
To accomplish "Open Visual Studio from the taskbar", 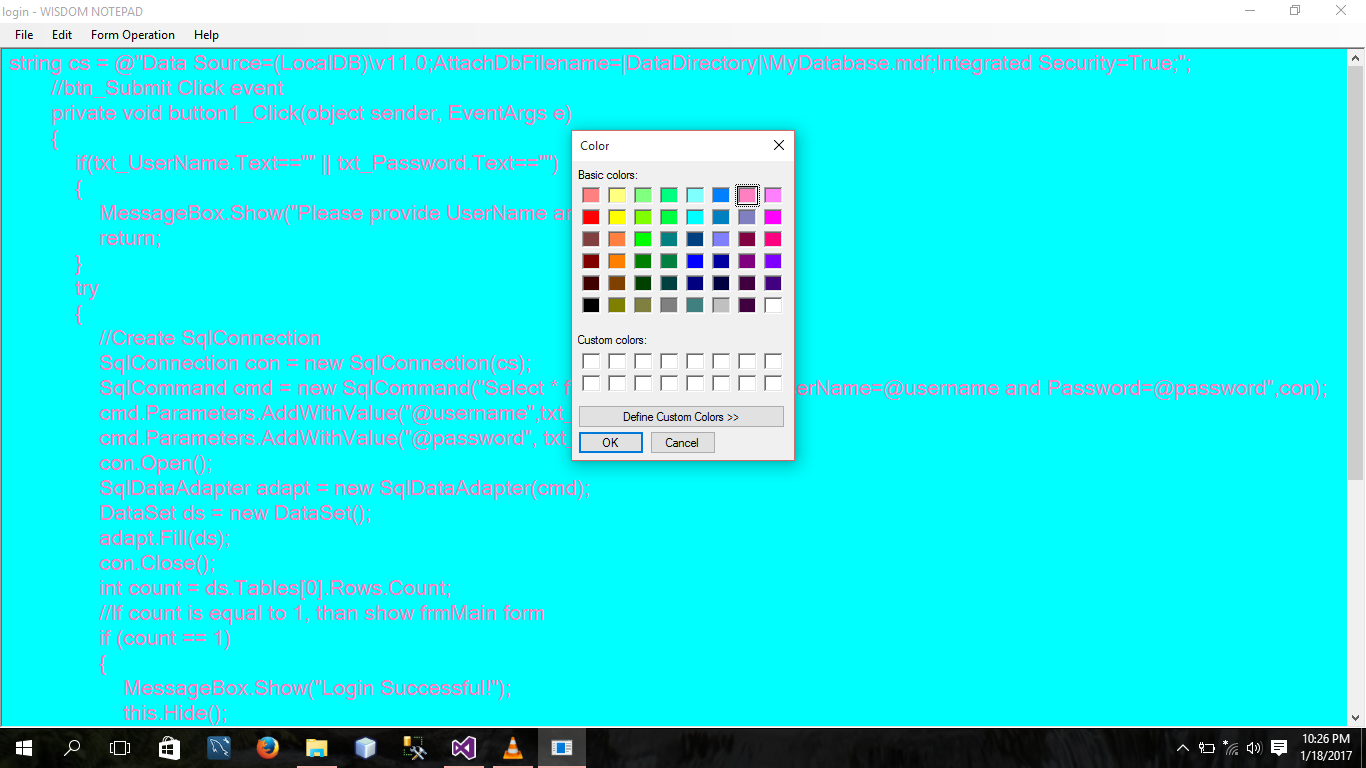I will [463, 747].
